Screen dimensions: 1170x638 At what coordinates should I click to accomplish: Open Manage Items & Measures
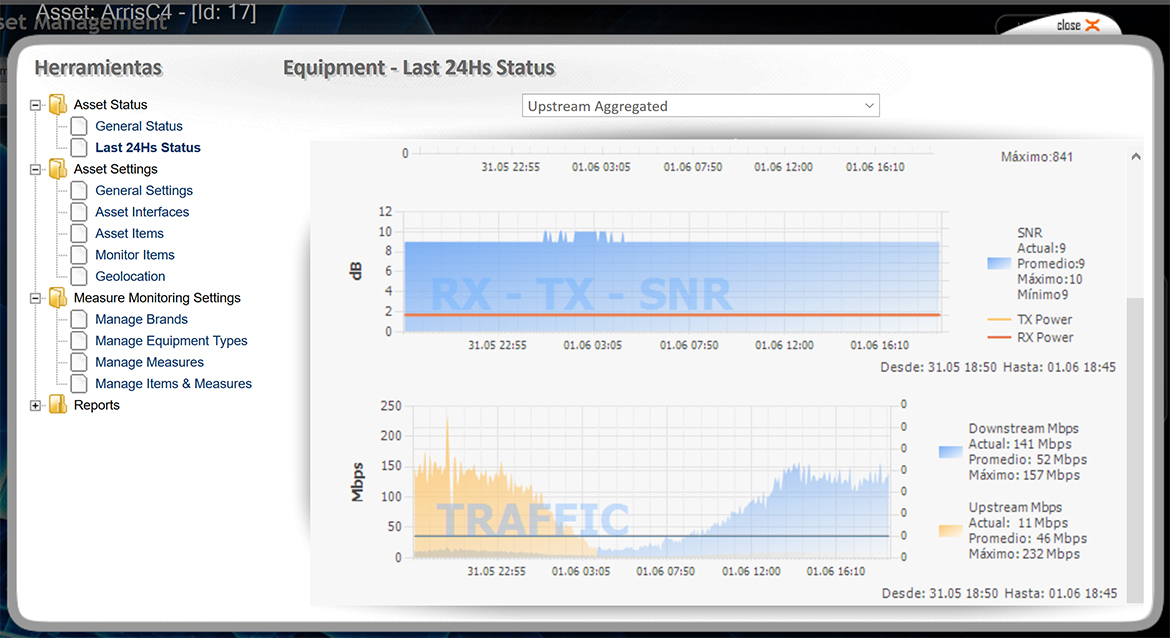coord(173,384)
